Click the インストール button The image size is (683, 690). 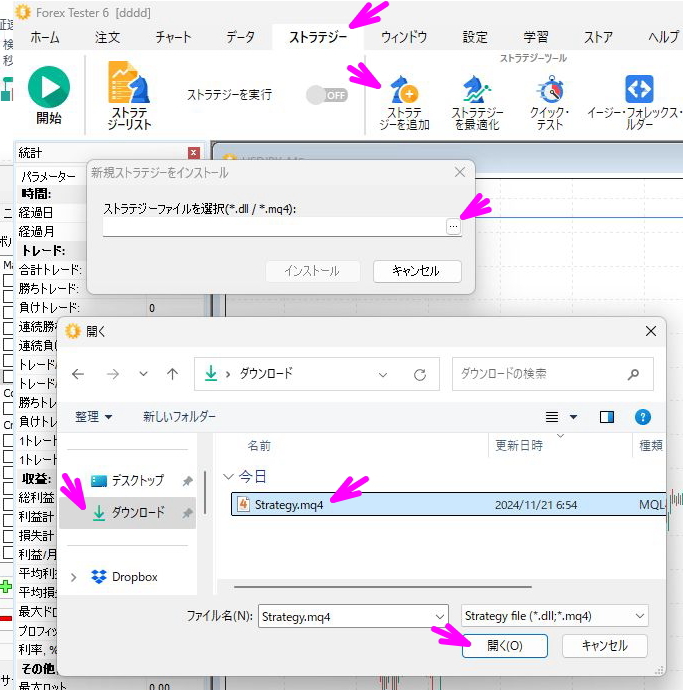[x=312, y=271]
